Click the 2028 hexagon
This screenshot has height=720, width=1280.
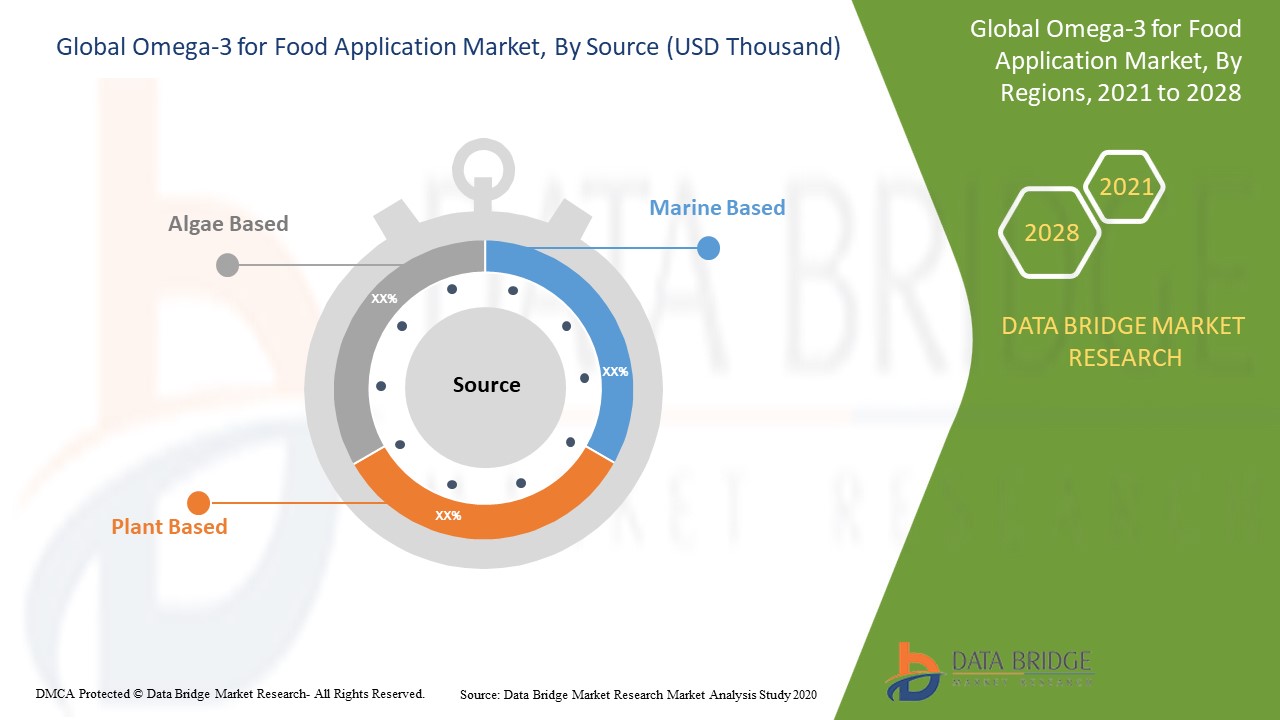pos(1051,233)
